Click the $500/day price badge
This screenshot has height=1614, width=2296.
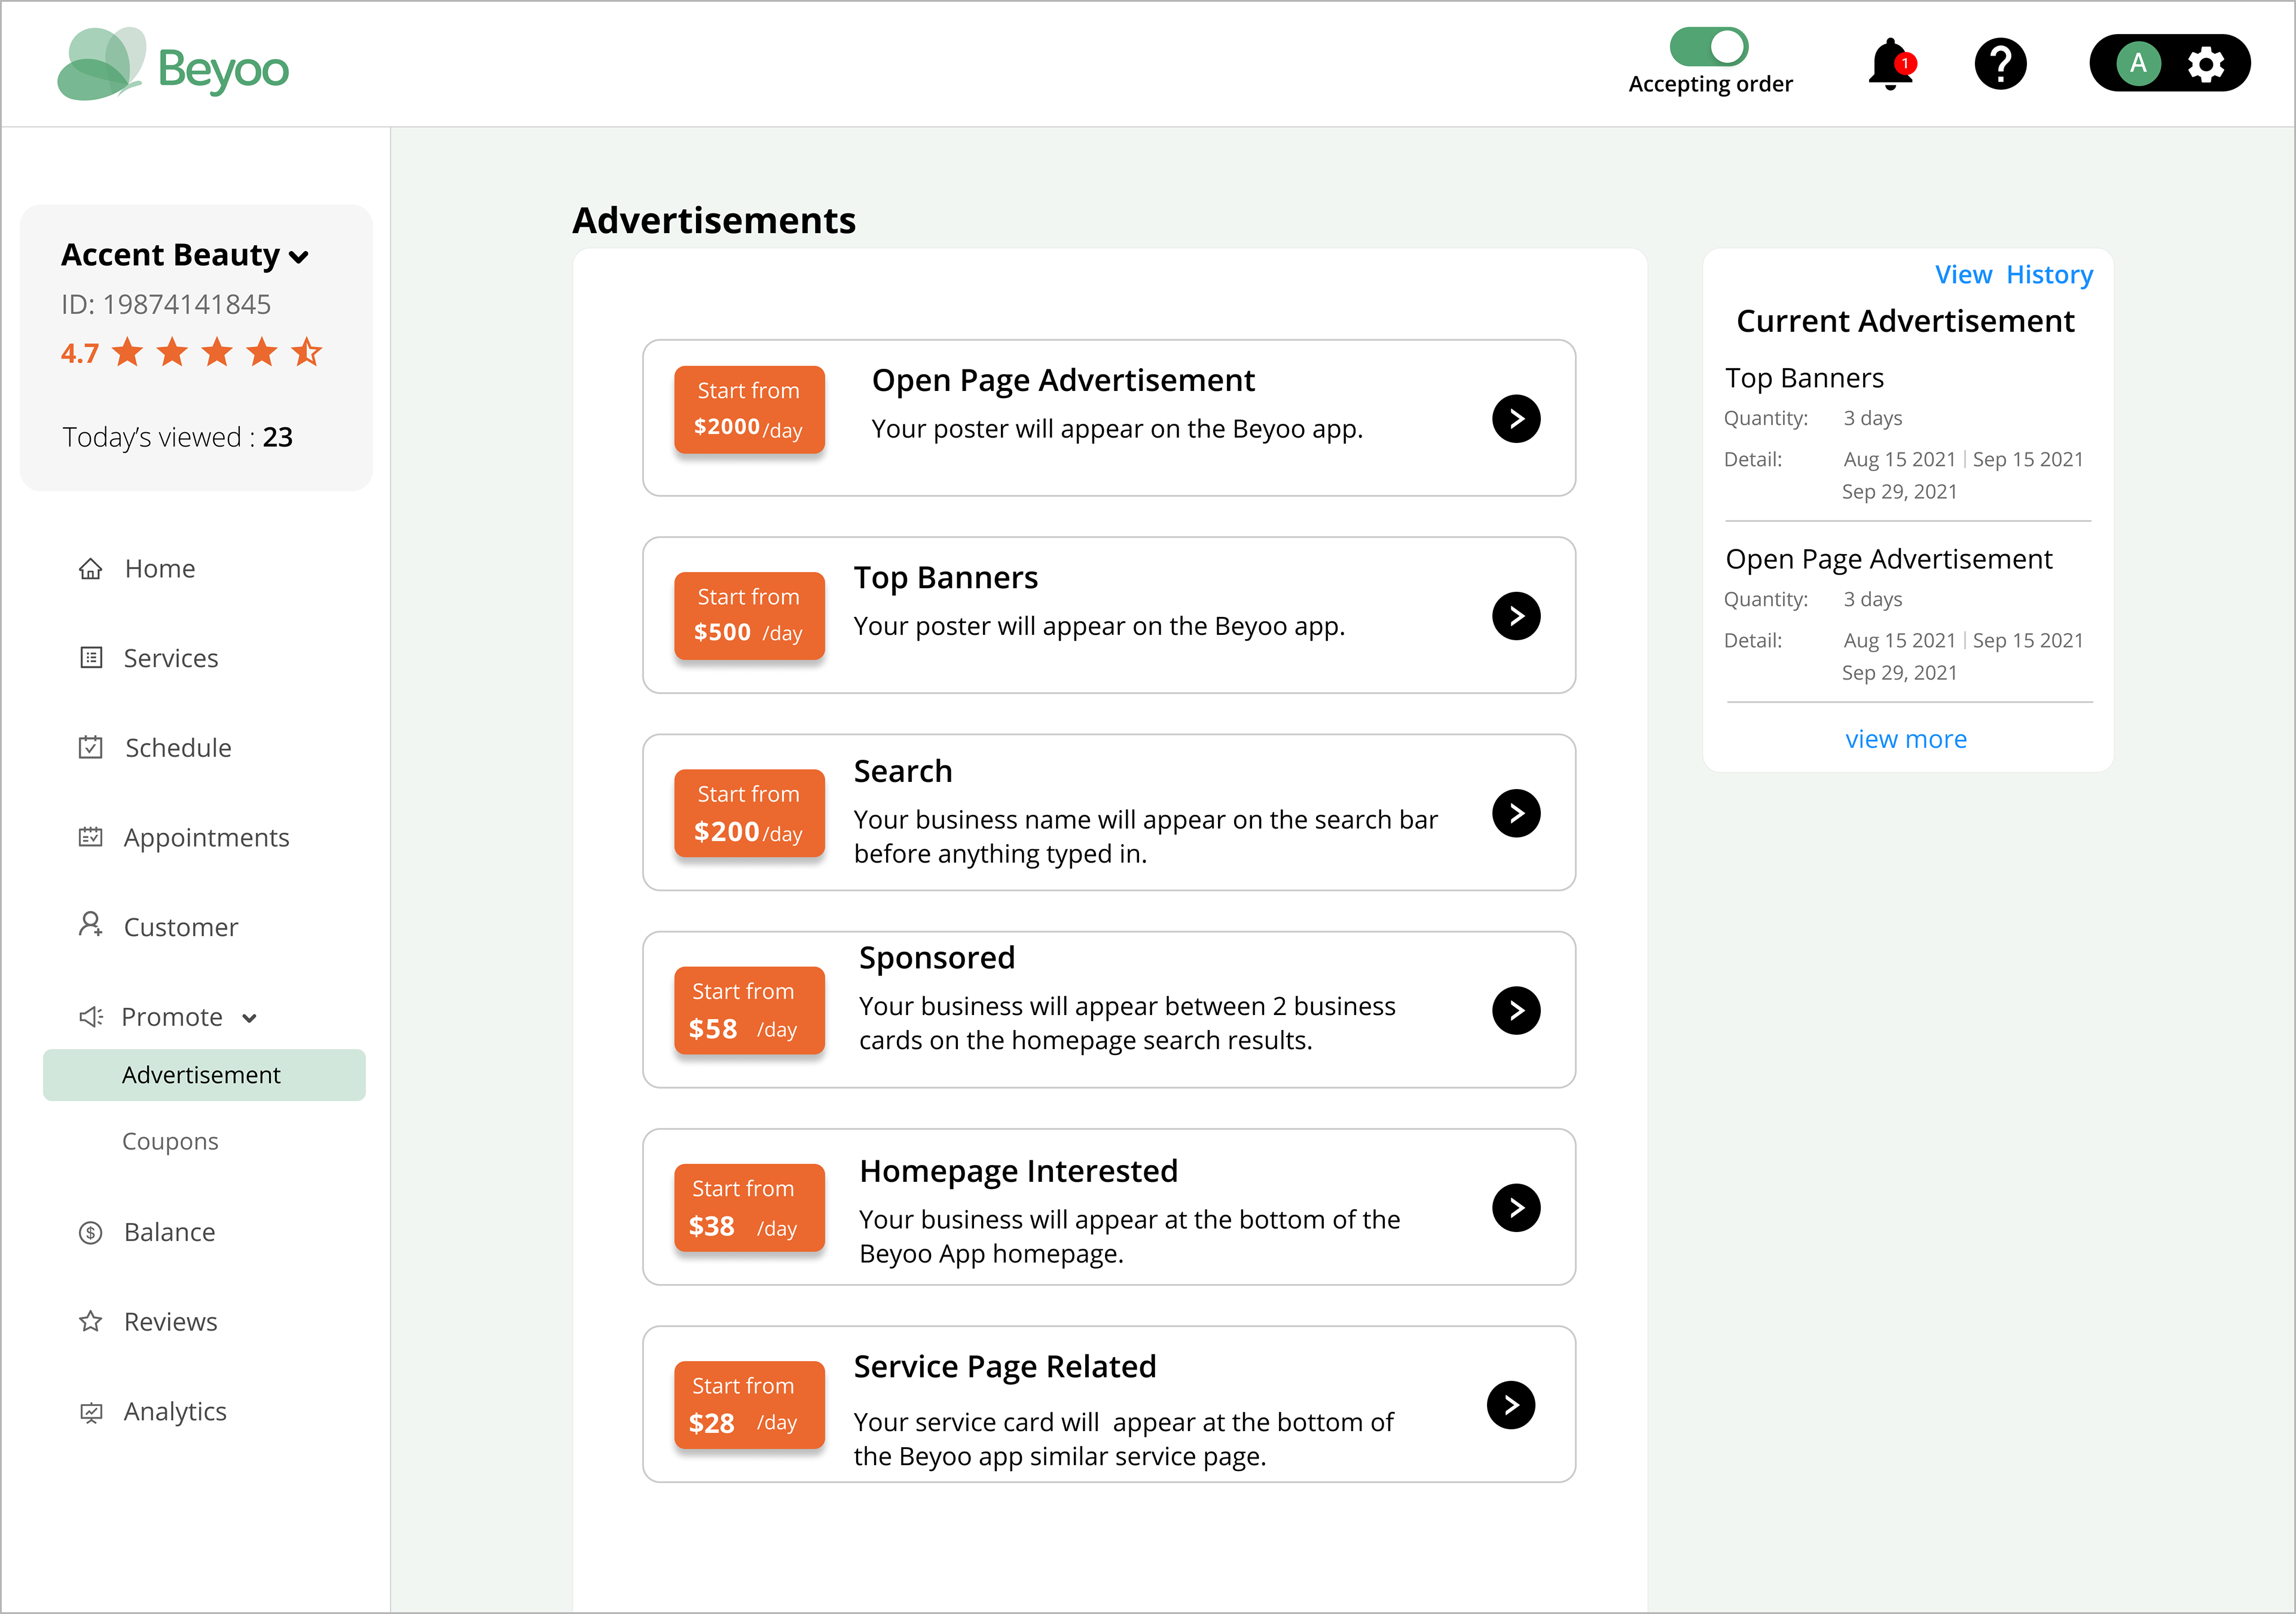tap(749, 615)
